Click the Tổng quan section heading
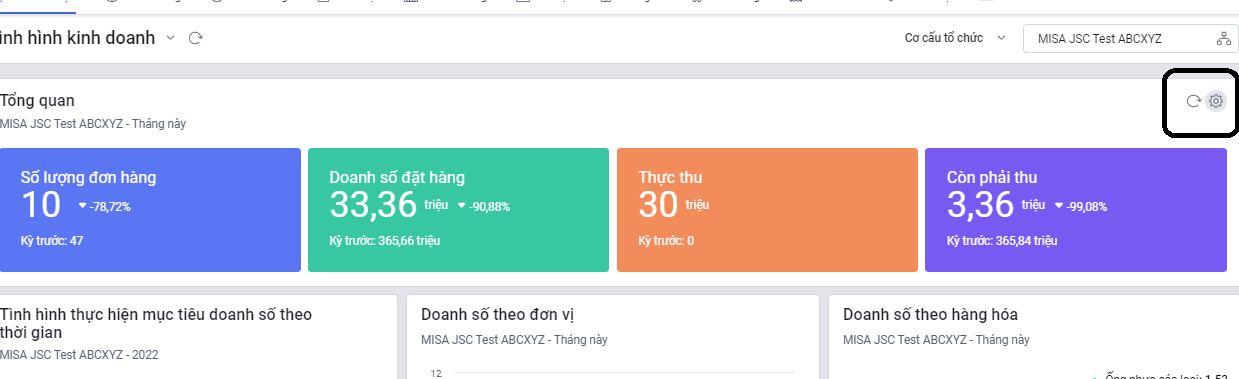This screenshot has height=379, width=1239. 37,101
